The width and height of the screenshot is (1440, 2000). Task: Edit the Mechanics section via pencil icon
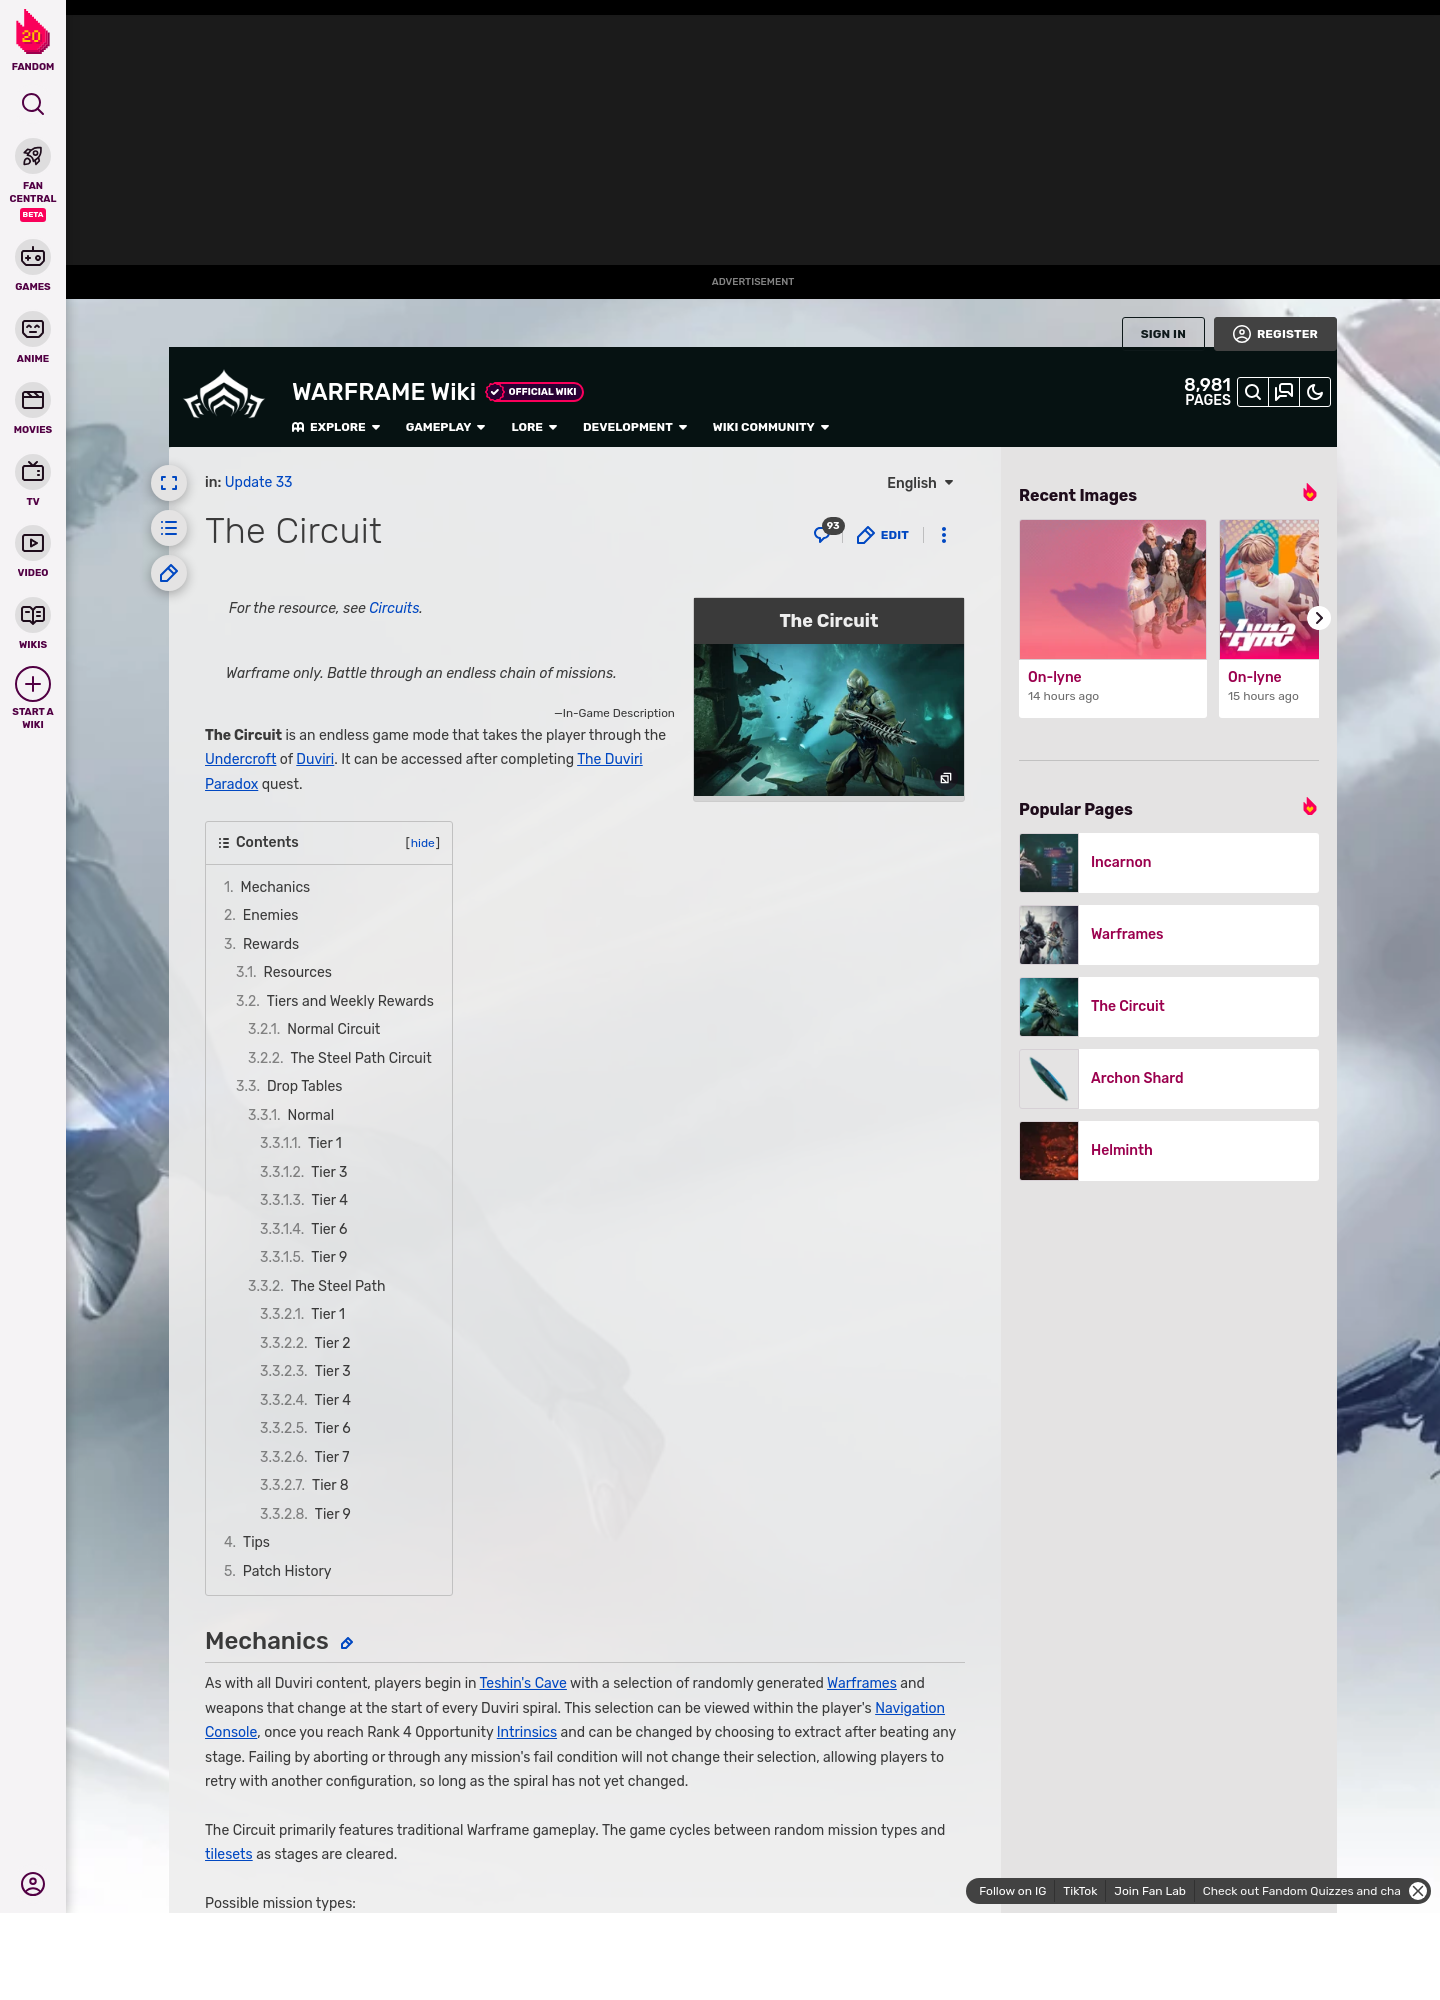[347, 1643]
